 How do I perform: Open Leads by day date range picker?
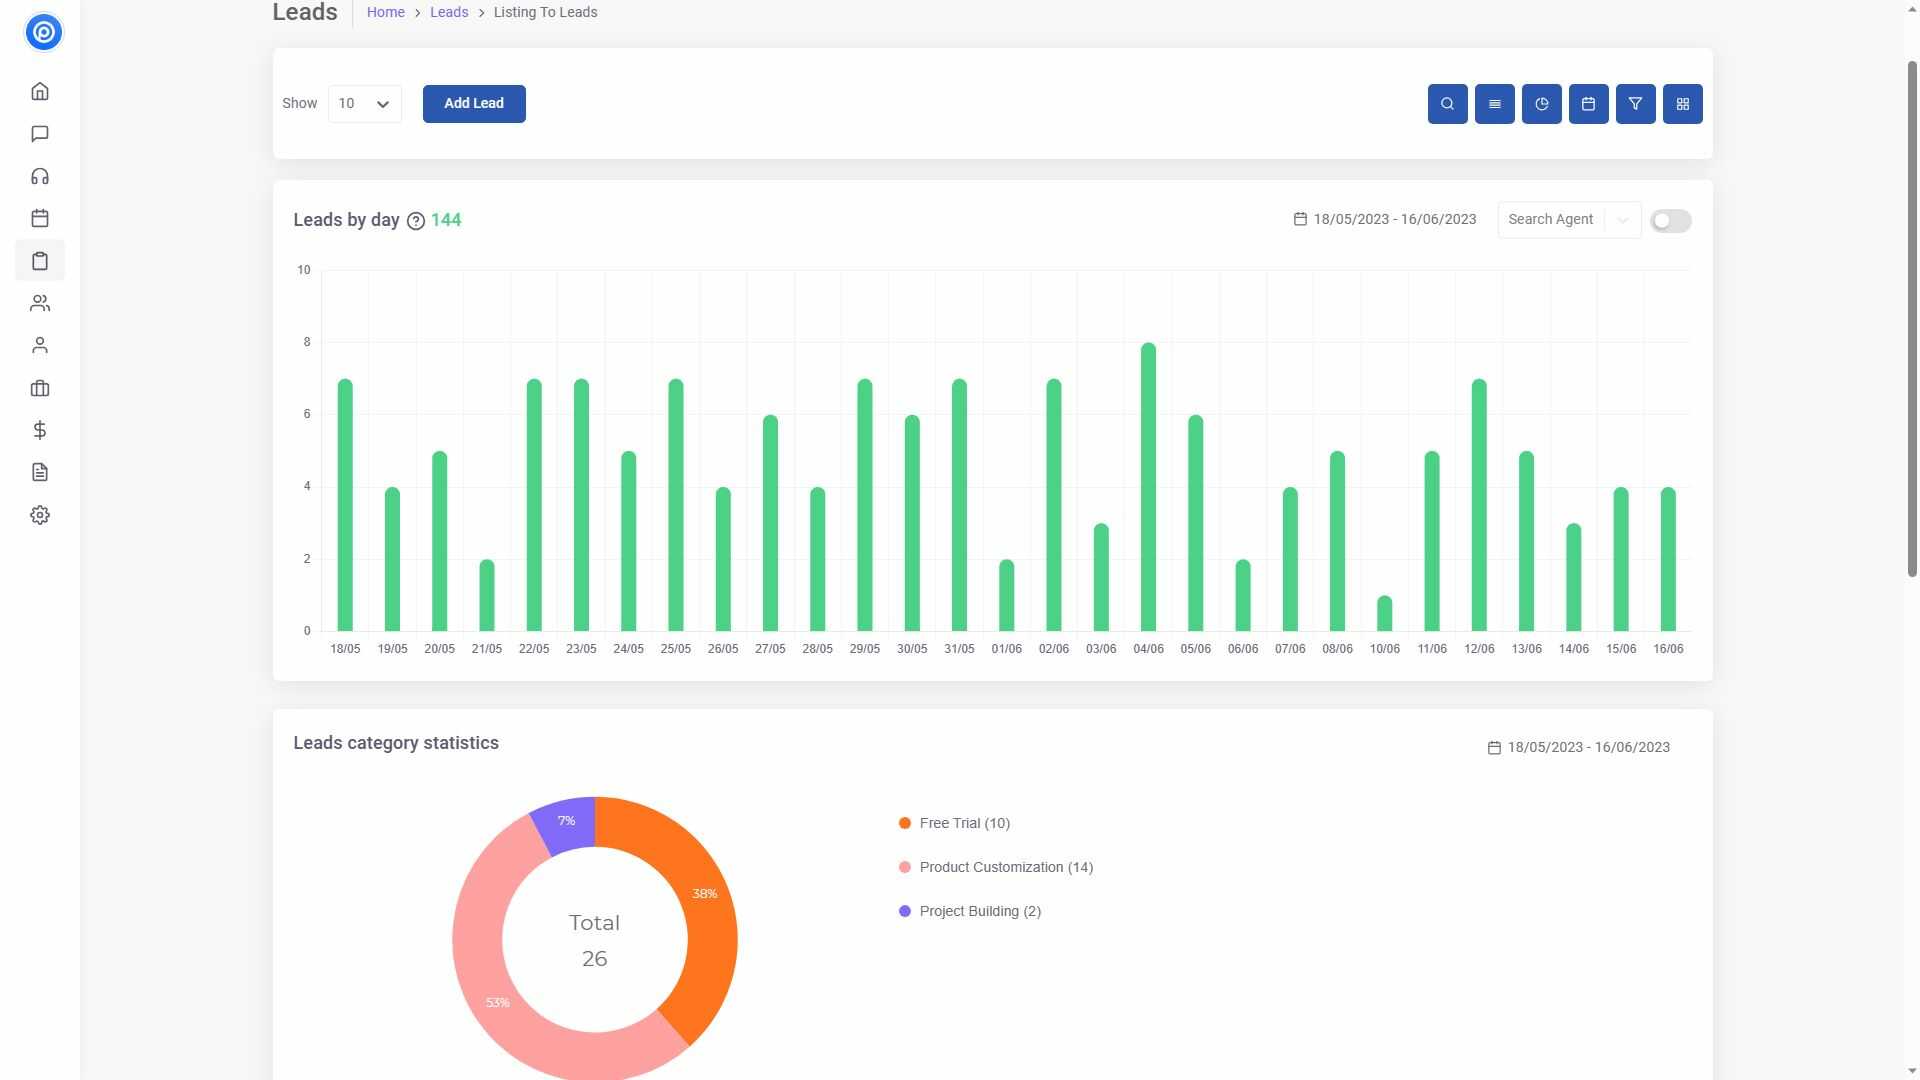[1384, 219]
